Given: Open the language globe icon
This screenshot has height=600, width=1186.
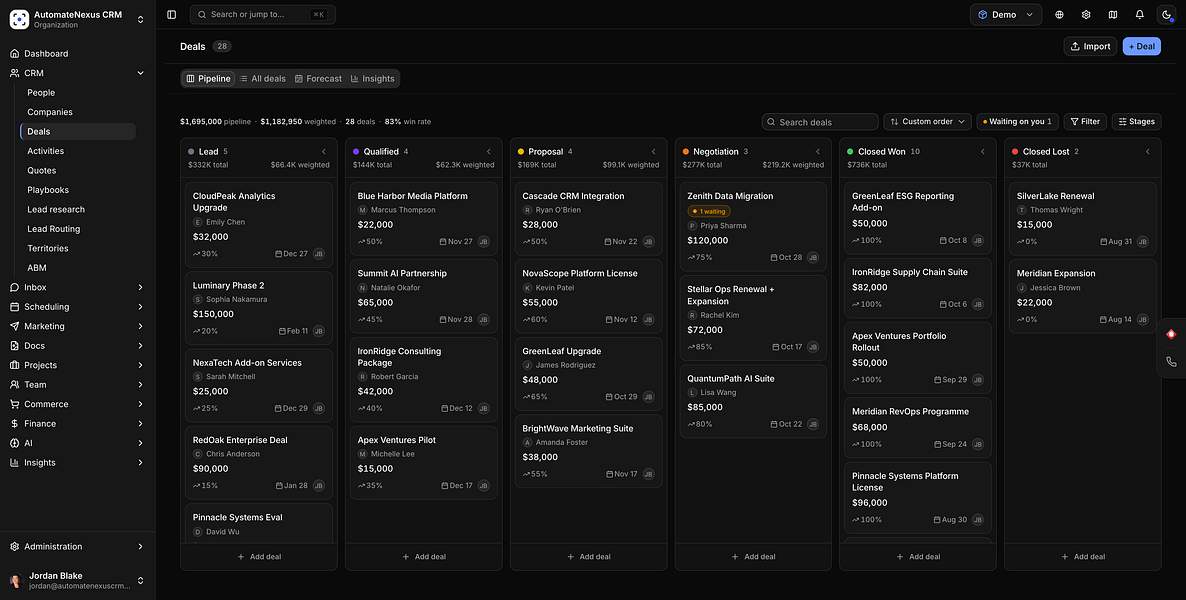Looking at the screenshot, I should (1059, 14).
